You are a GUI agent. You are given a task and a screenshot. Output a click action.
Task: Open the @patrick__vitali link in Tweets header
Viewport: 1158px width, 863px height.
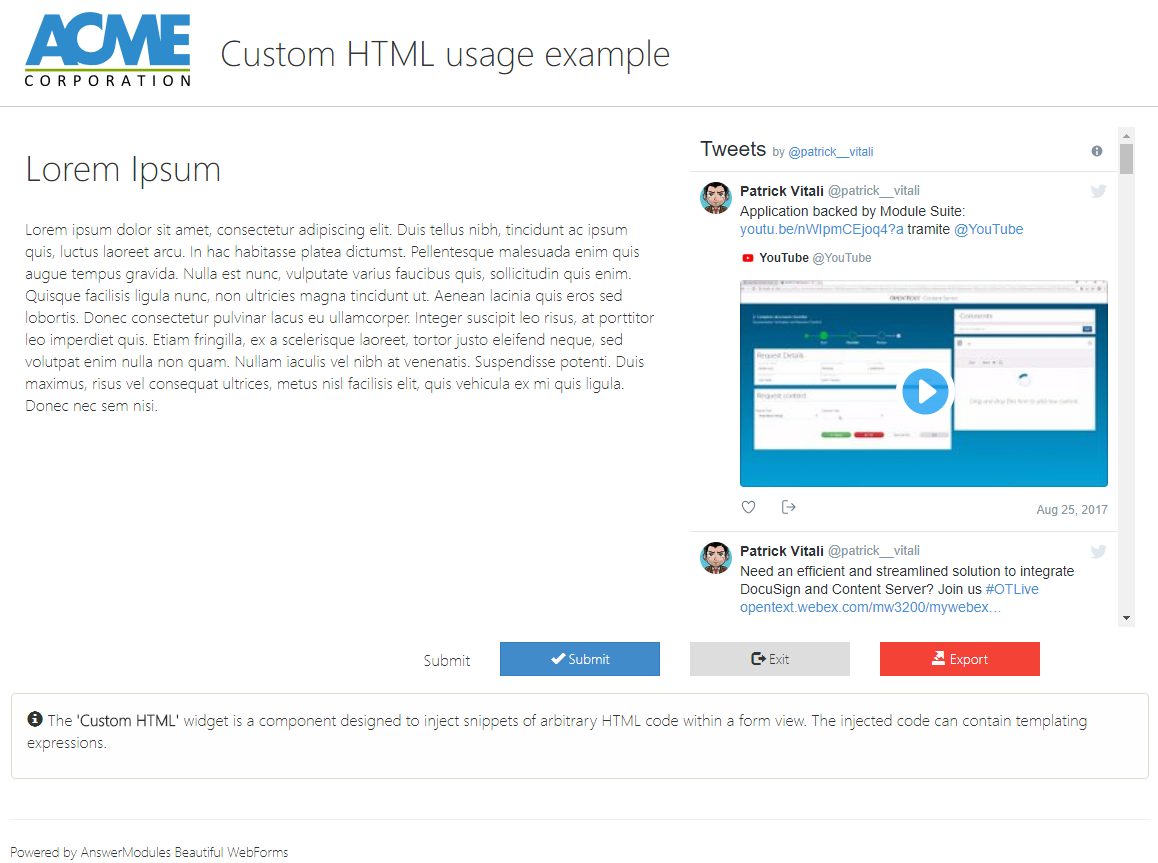830,152
